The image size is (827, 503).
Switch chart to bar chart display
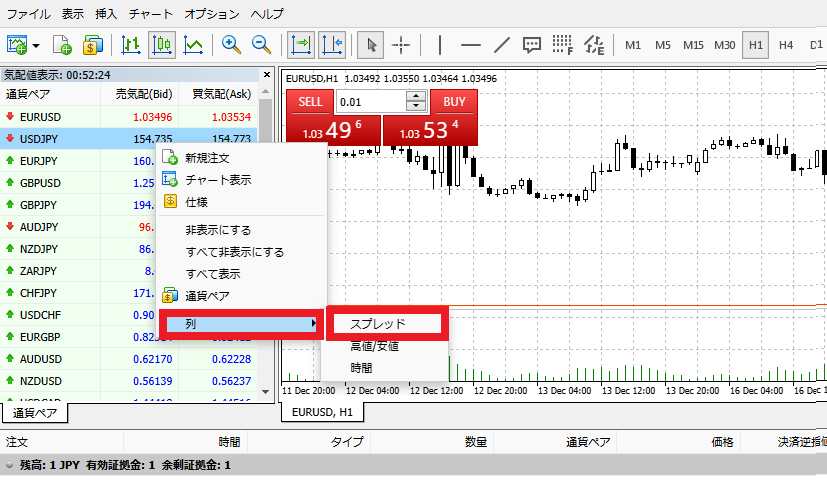click(x=131, y=44)
